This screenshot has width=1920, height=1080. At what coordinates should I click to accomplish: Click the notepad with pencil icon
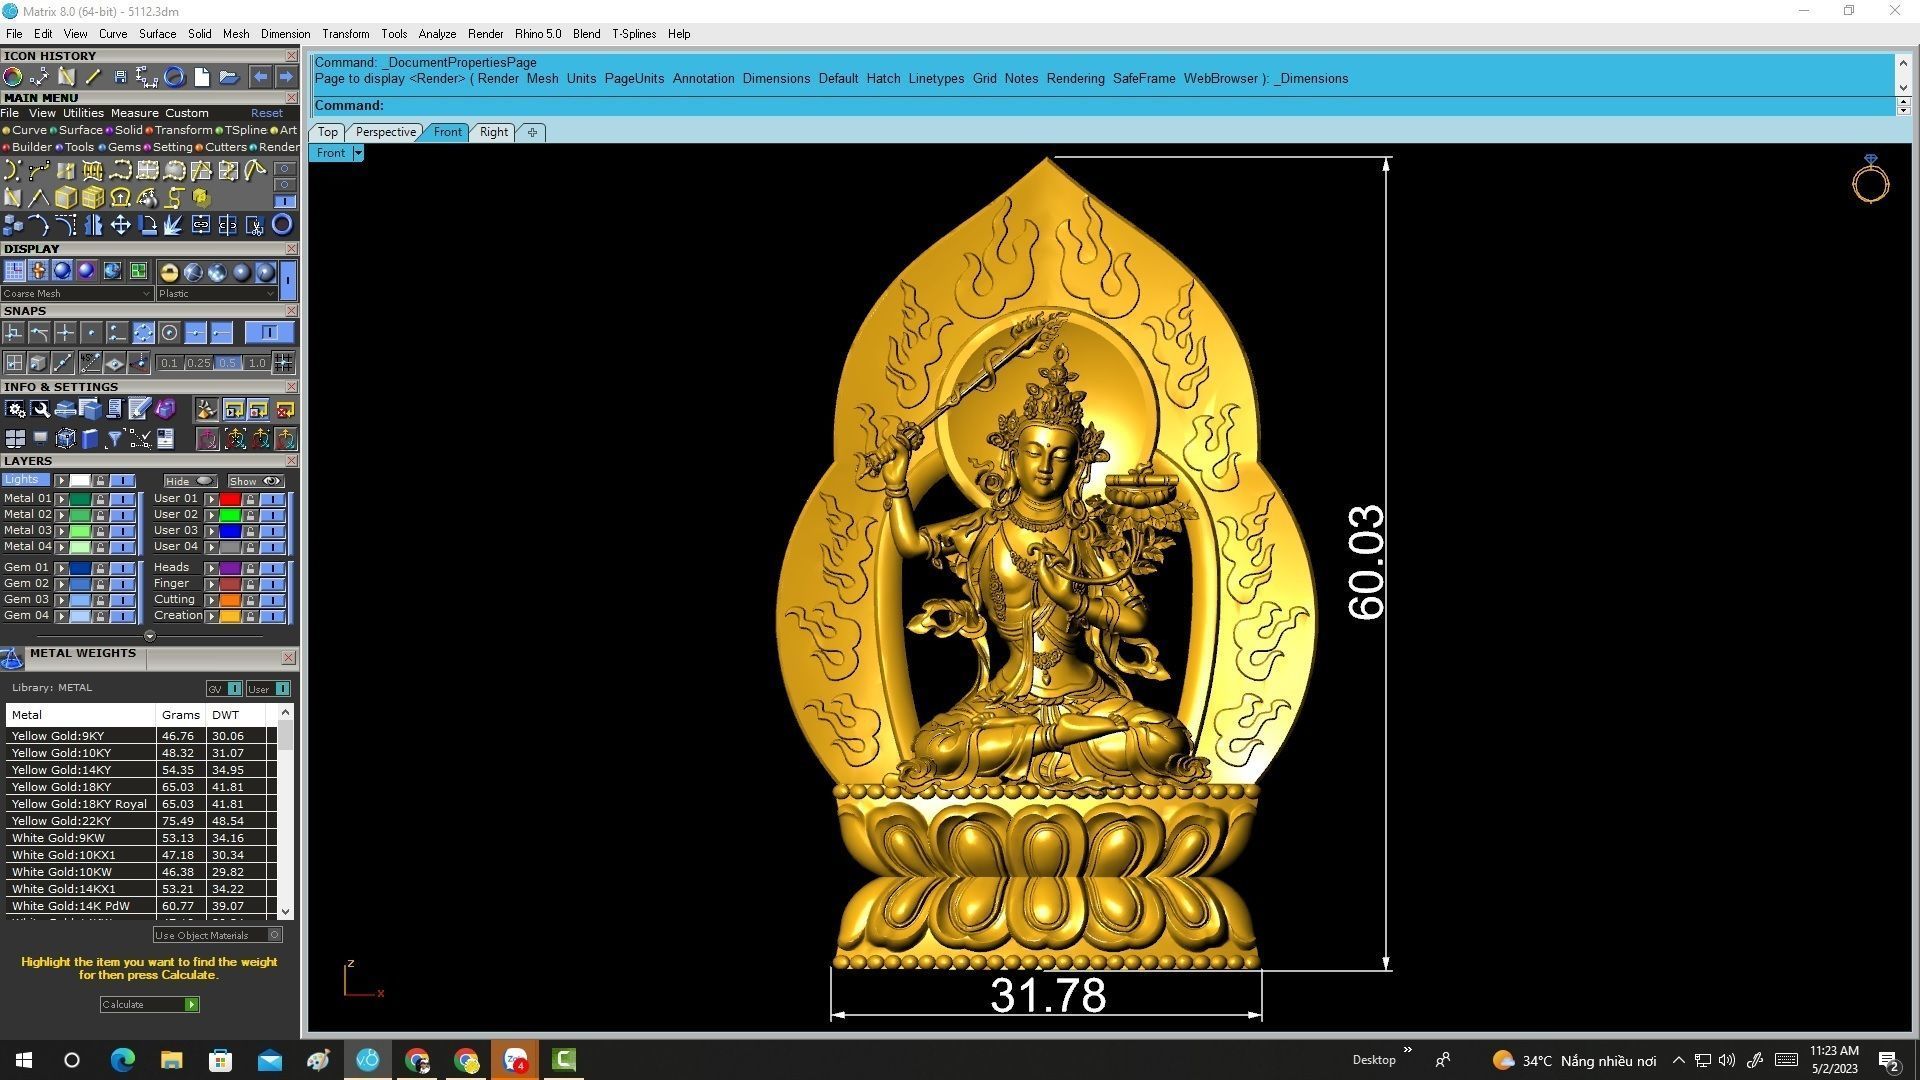tap(139, 409)
